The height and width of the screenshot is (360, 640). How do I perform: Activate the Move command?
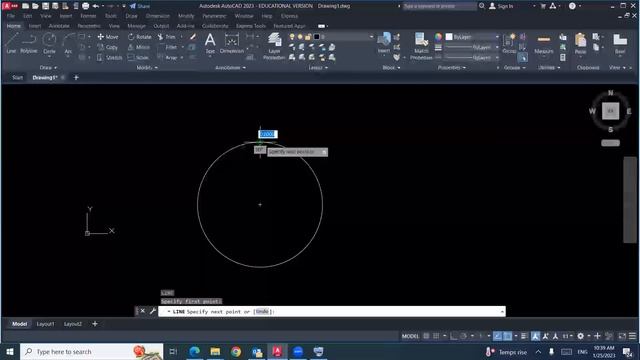(x=108, y=37)
